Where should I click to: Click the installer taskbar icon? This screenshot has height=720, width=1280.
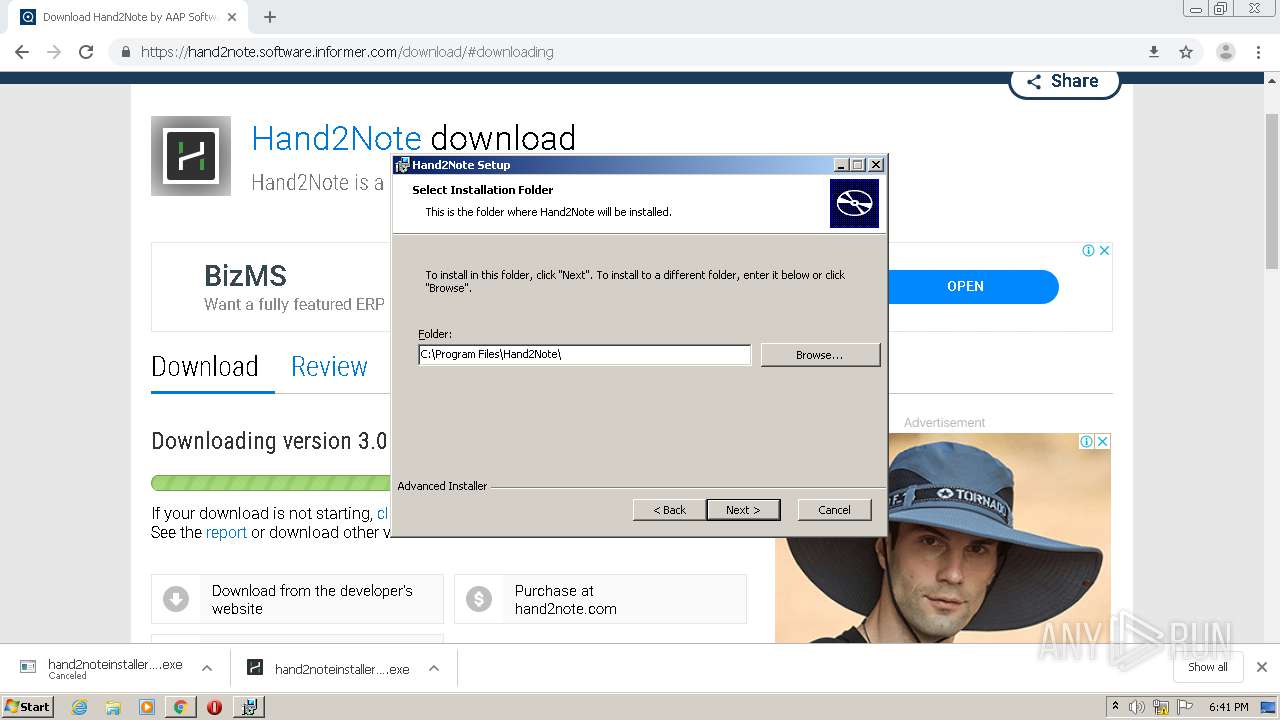coord(249,707)
